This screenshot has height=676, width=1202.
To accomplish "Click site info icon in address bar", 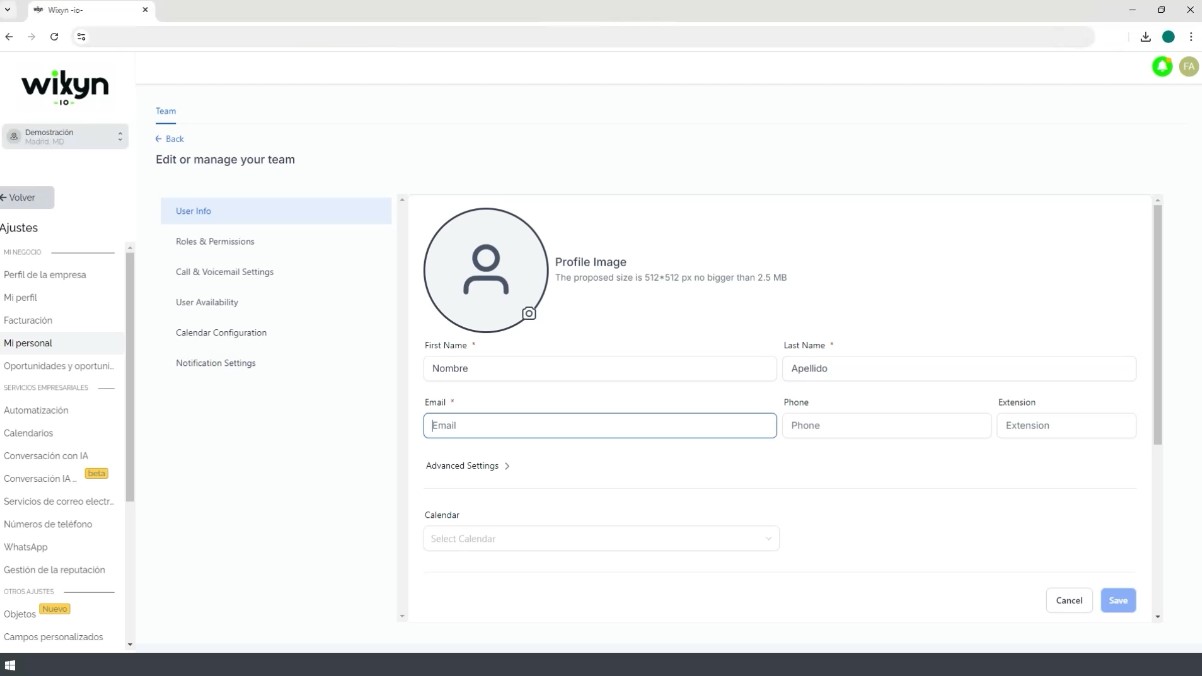I will point(82,37).
